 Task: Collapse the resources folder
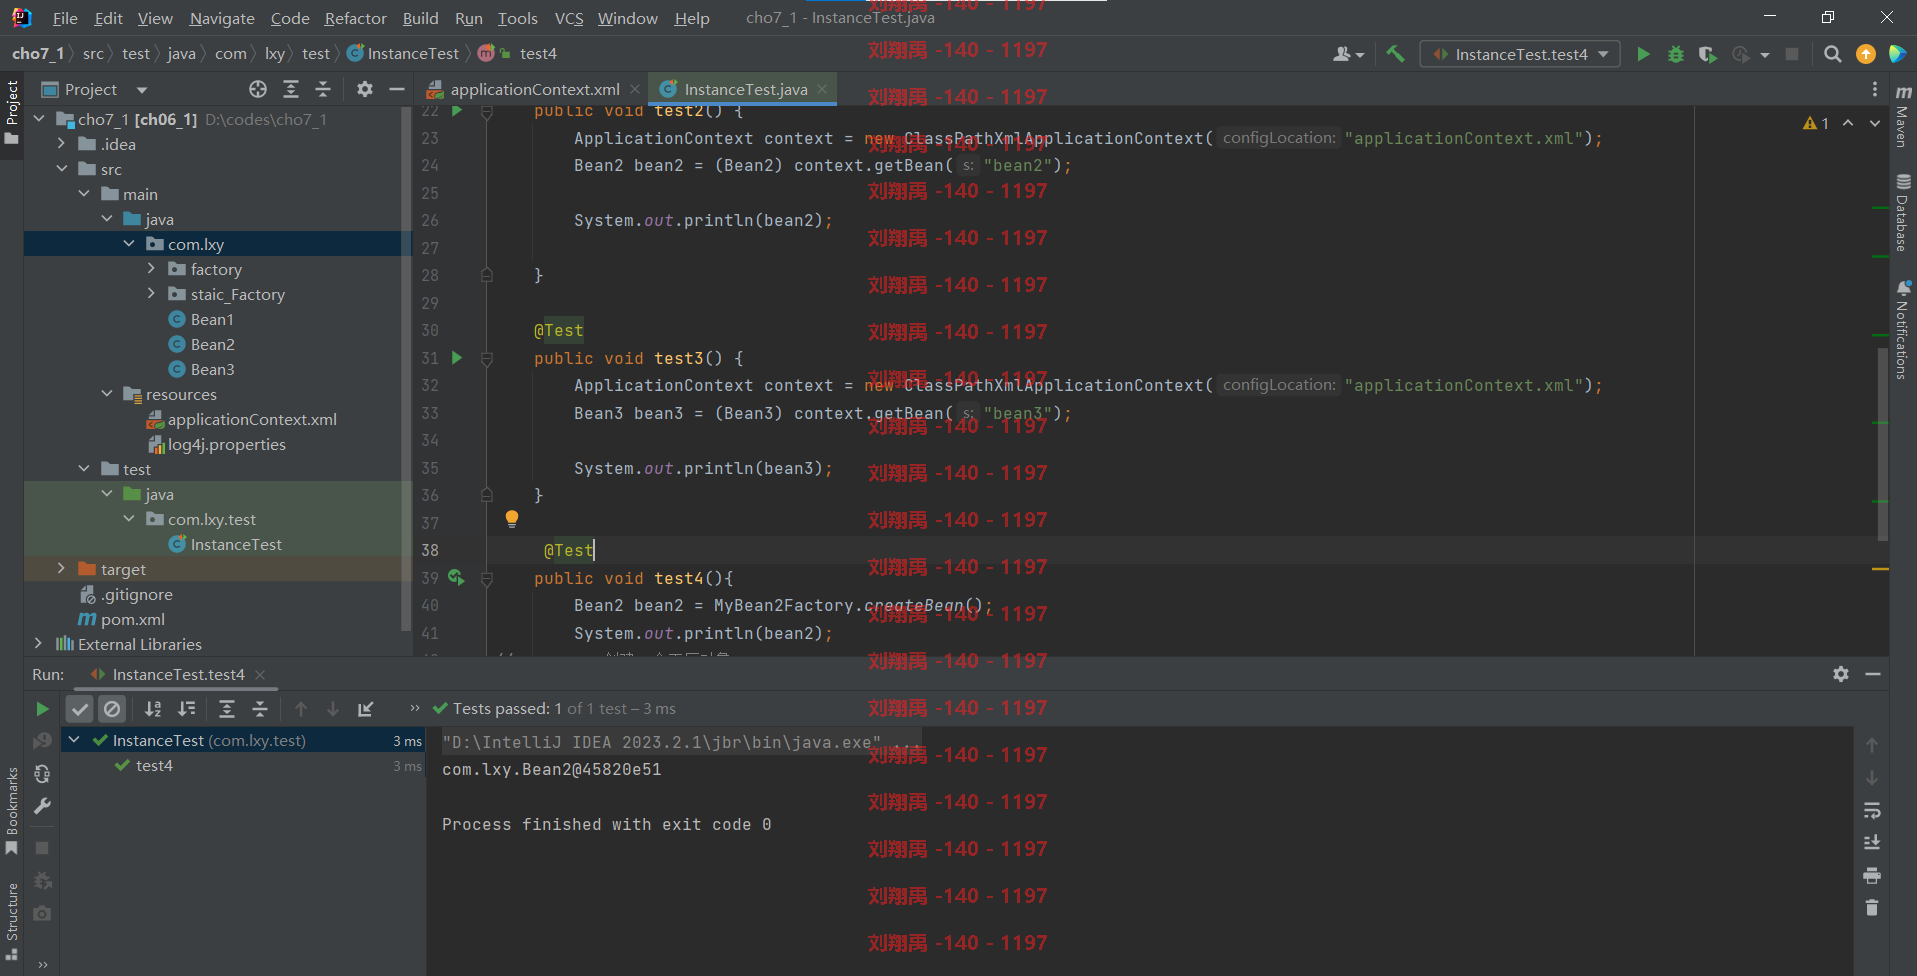(107, 394)
